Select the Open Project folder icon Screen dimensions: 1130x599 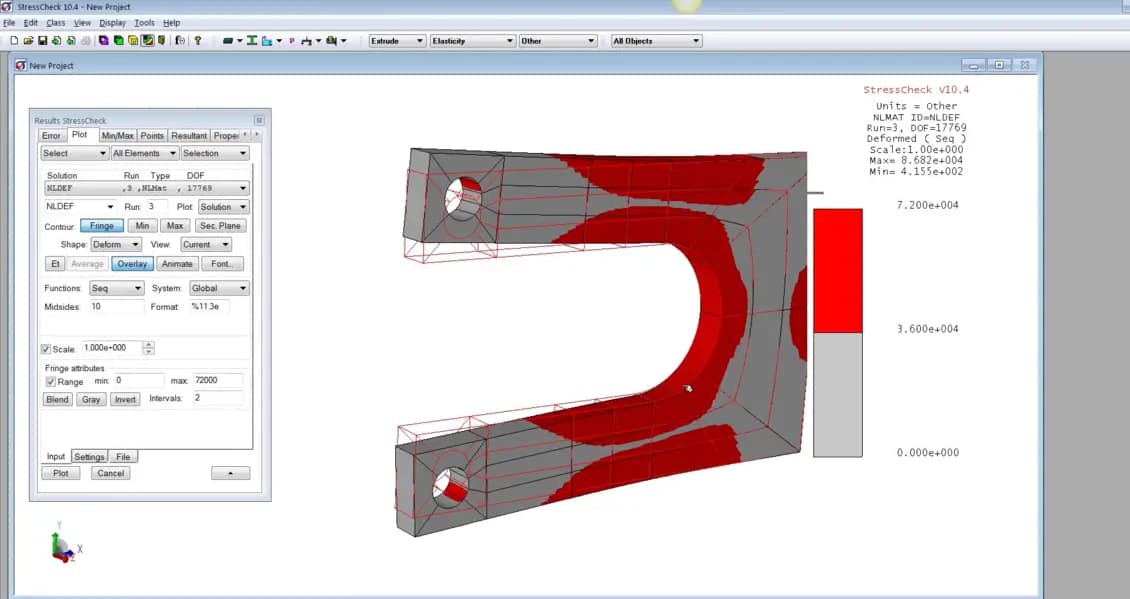point(29,40)
